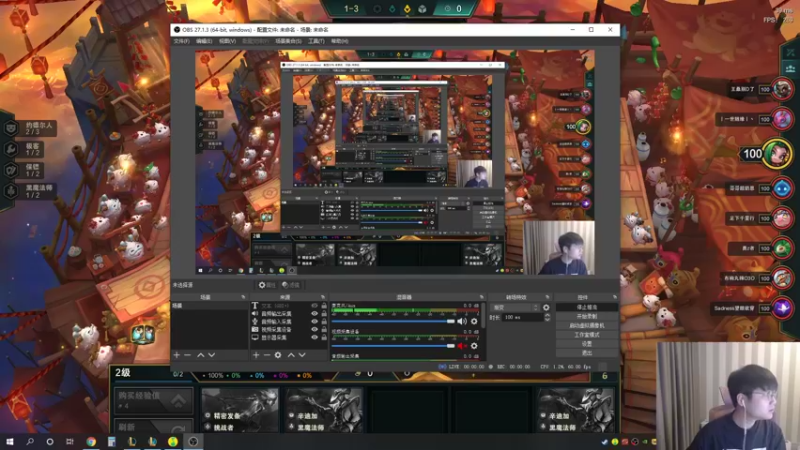Pop out the scene transitions dock panel
The height and width of the screenshot is (450, 800).
547,297
